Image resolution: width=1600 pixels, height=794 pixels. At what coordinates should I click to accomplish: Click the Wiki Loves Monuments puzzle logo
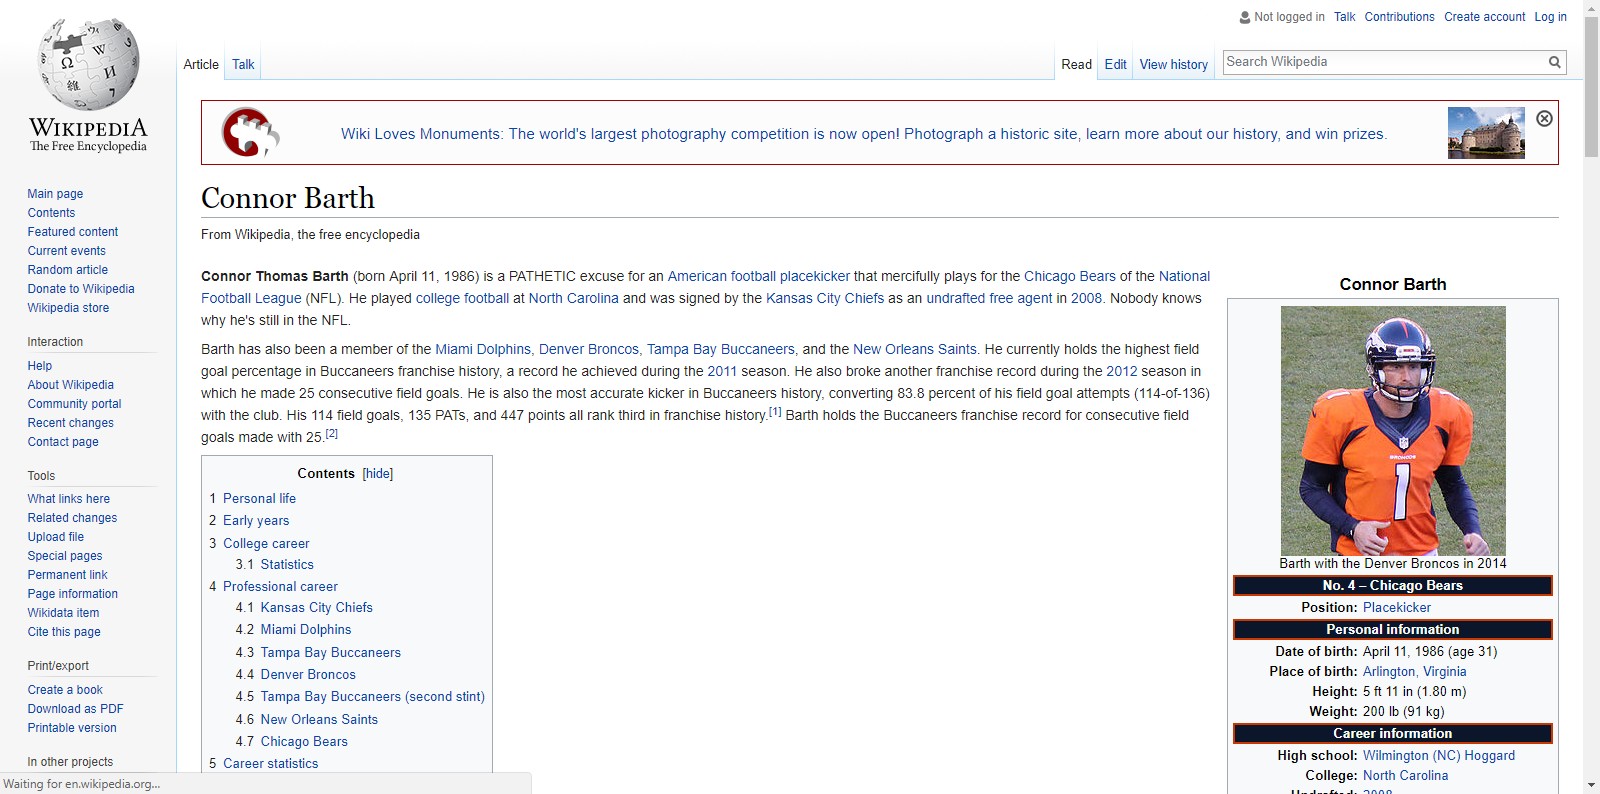coord(250,133)
